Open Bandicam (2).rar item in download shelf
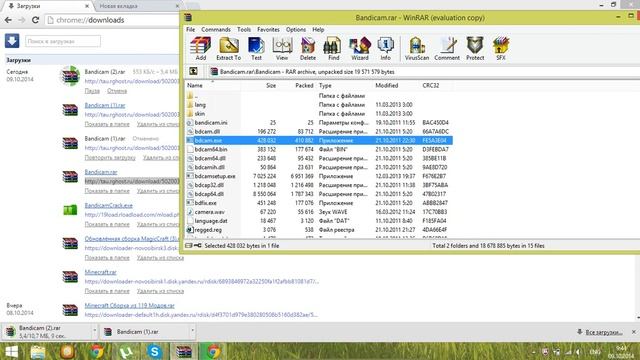 pos(46,331)
